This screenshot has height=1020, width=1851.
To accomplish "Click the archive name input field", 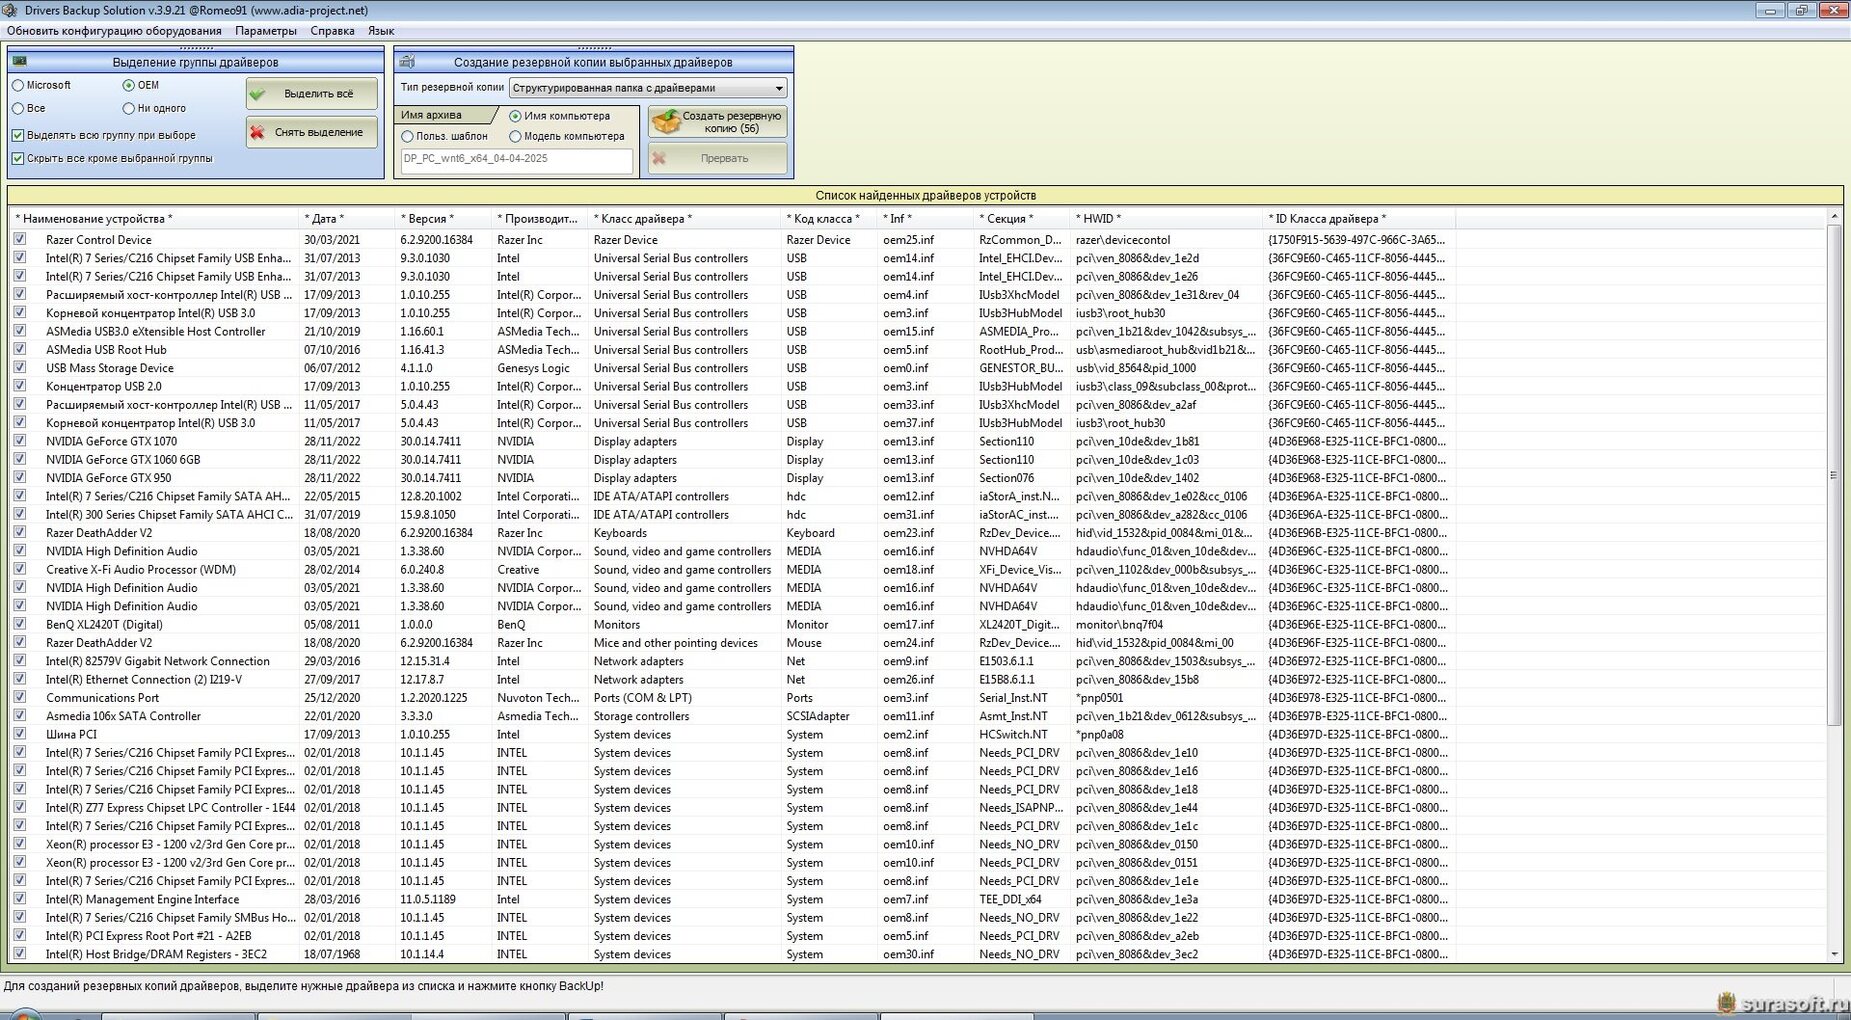I will tap(516, 159).
